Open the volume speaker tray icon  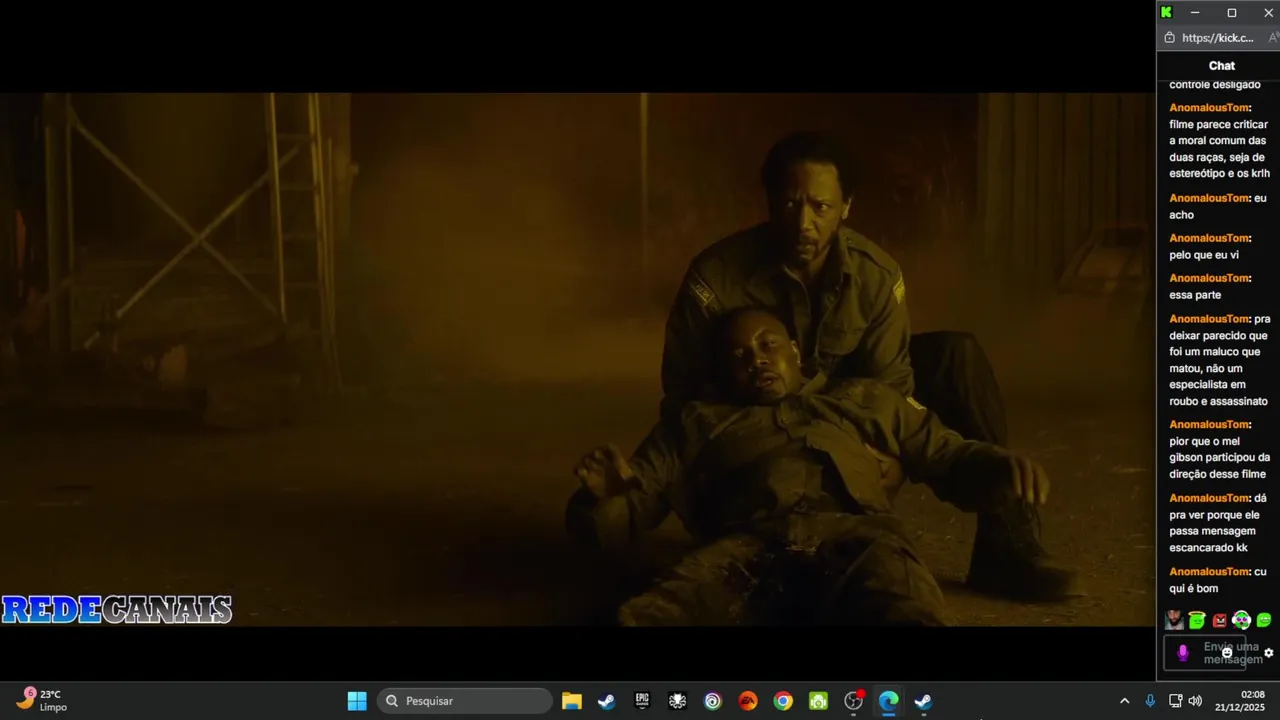click(1195, 701)
